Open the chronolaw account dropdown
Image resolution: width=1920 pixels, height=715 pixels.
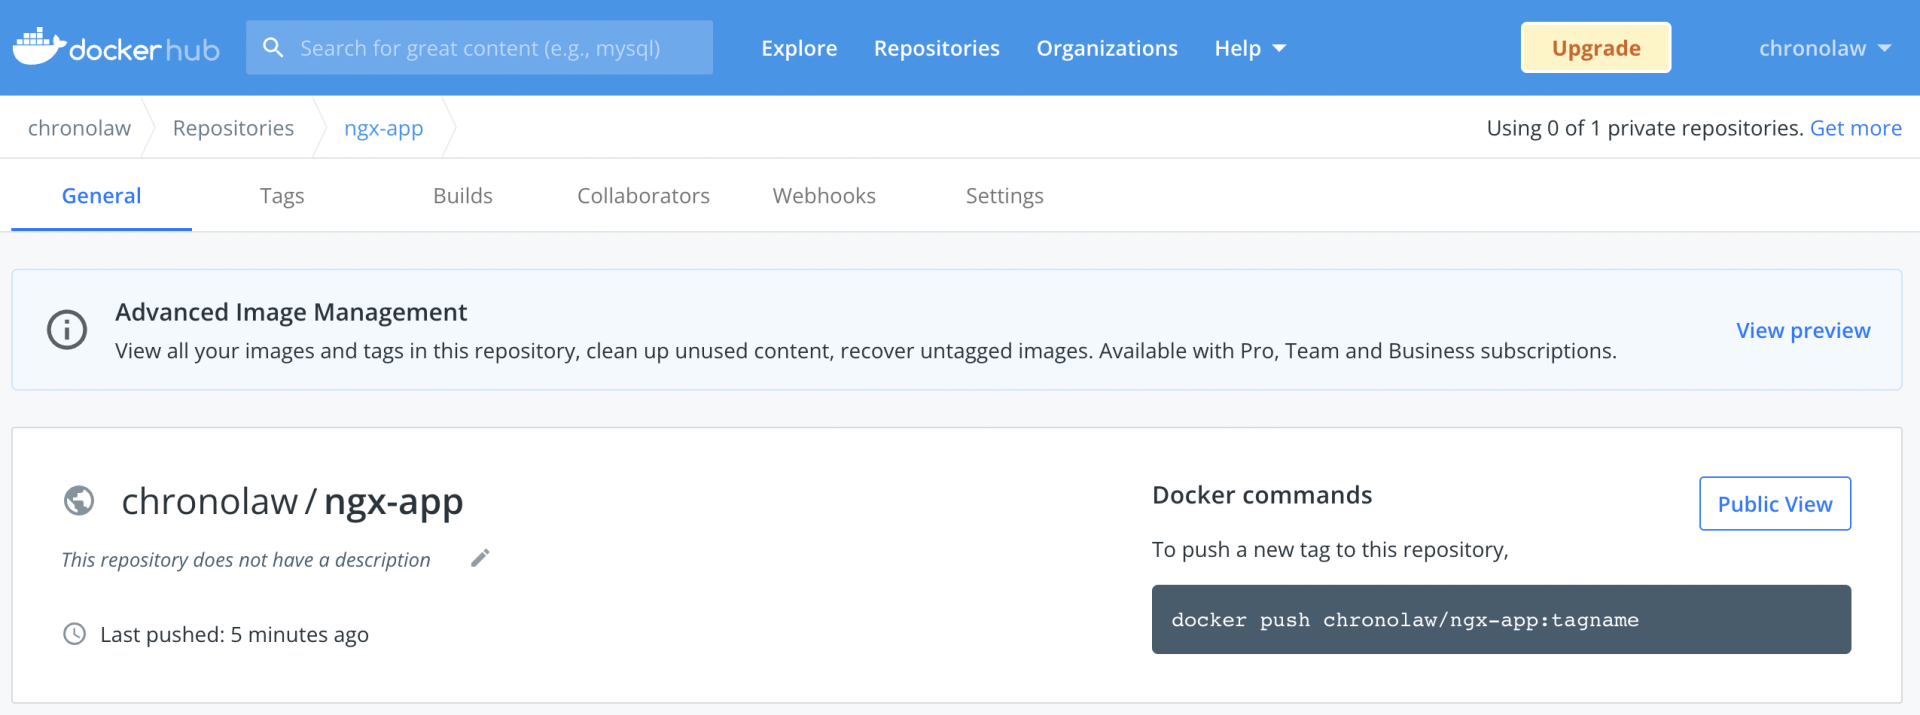point(1824,48)
